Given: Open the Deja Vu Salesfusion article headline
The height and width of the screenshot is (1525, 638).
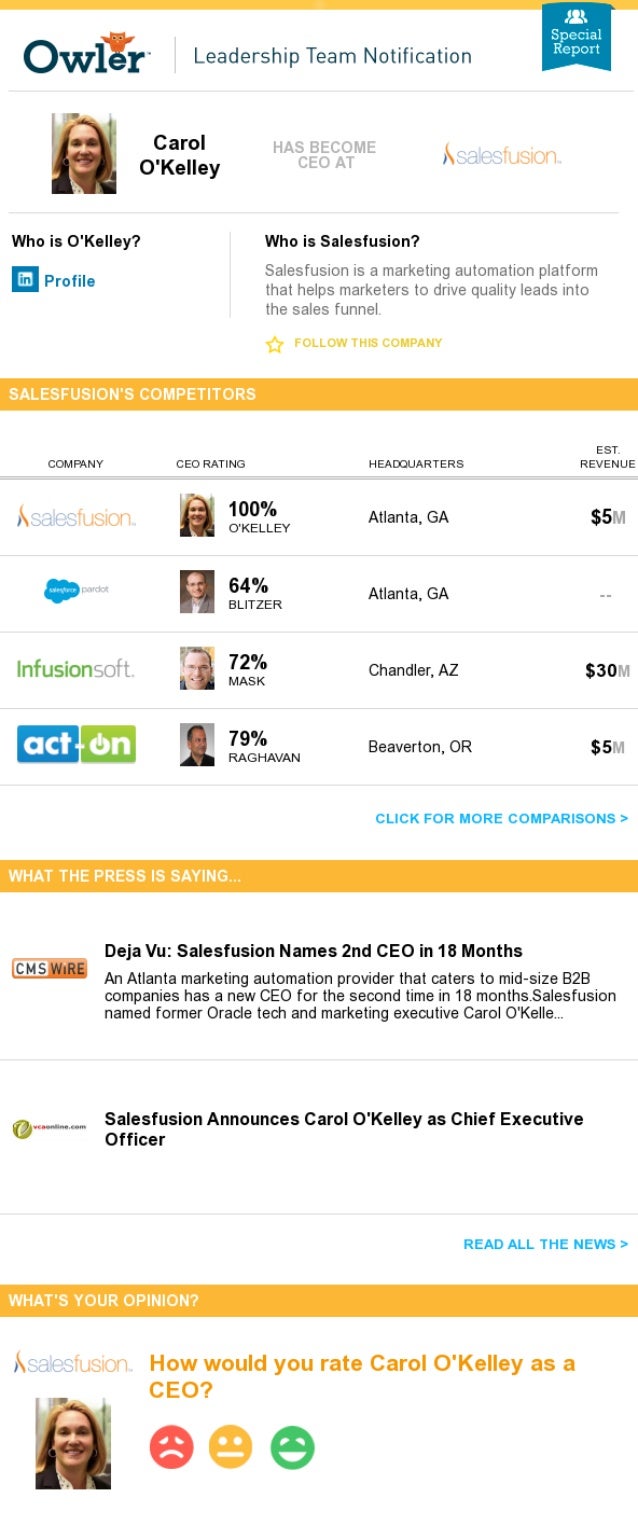Looking at the screenshot, I should coord(314,951).
